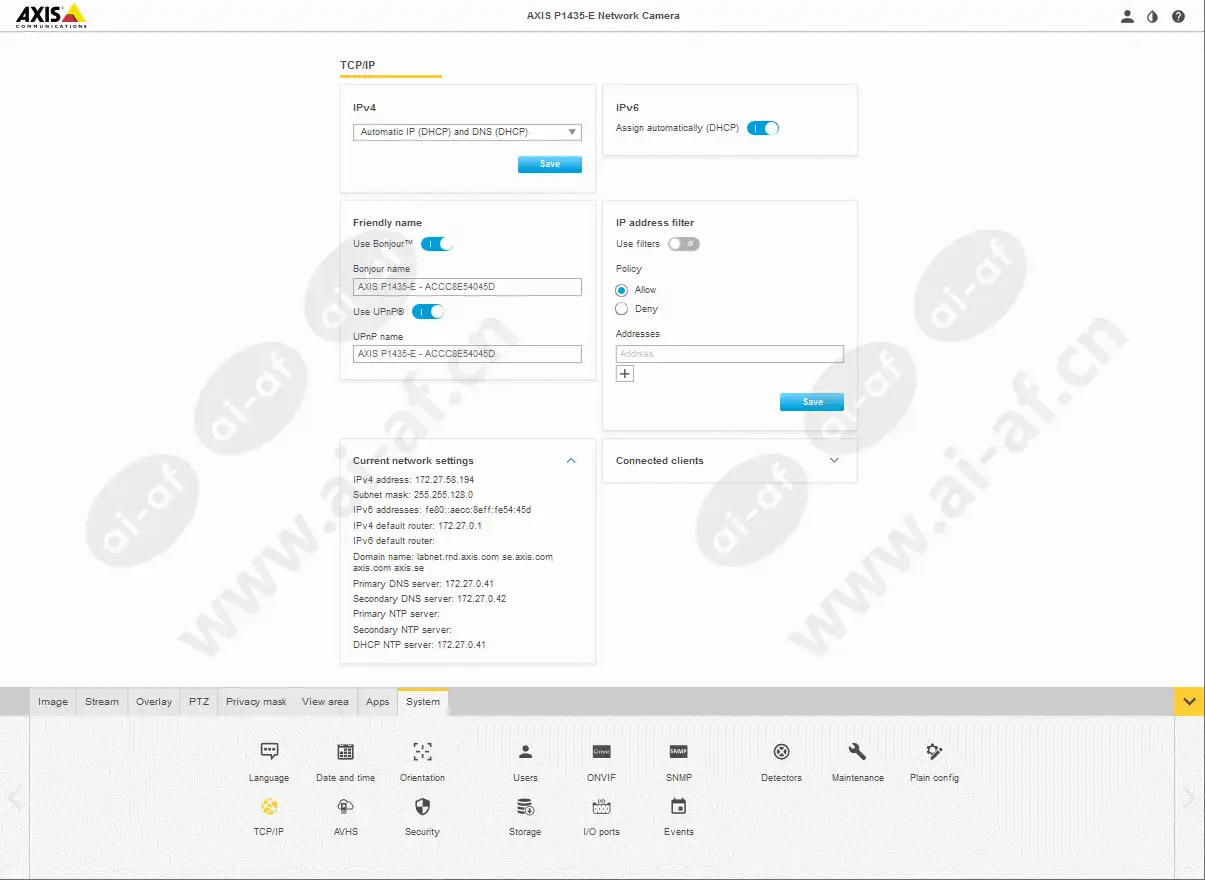Click the IPv4 default router 172.27.0.1 line
1205x880 pixels.
tap(417, 525)
